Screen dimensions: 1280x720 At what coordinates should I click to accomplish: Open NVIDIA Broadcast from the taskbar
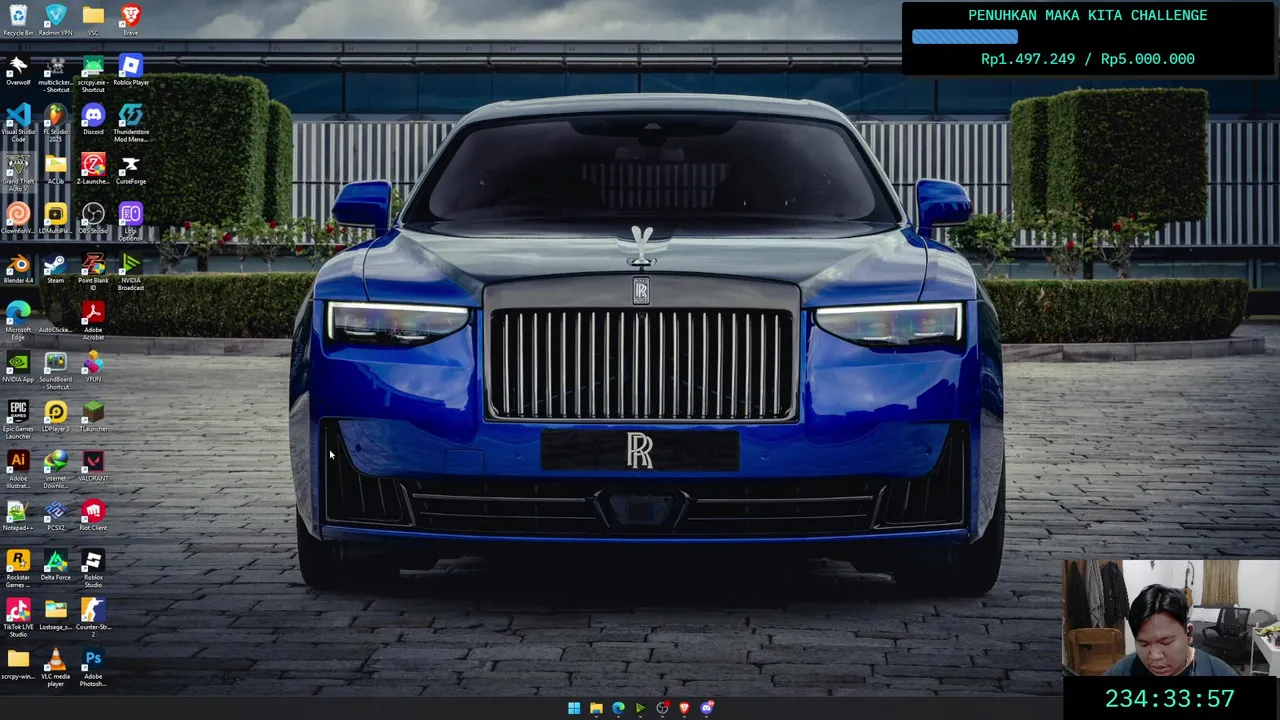[x=640, y=708]
